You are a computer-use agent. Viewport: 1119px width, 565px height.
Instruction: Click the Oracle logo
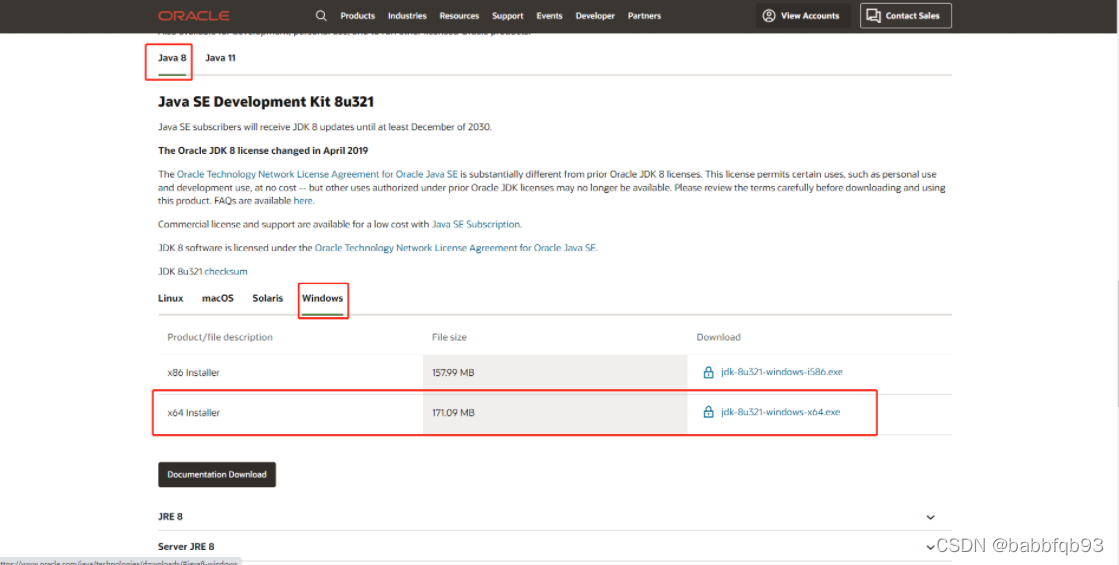point(193,16)
